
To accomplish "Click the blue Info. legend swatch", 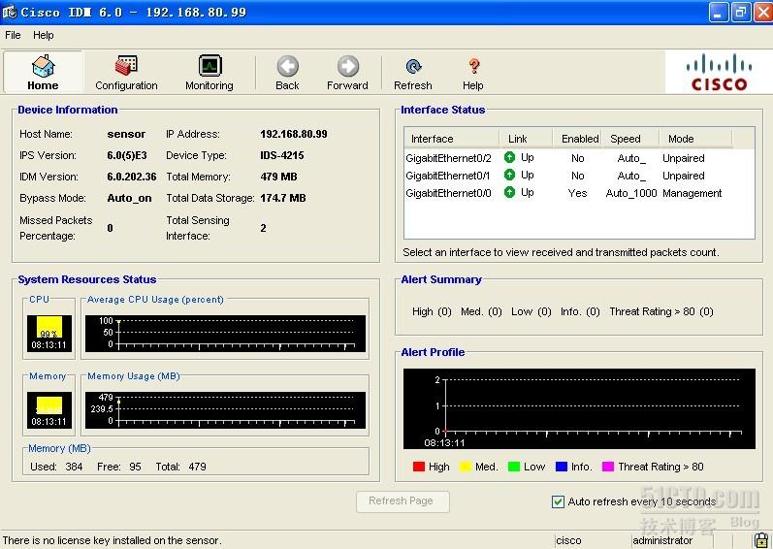I will pos(561,466).
